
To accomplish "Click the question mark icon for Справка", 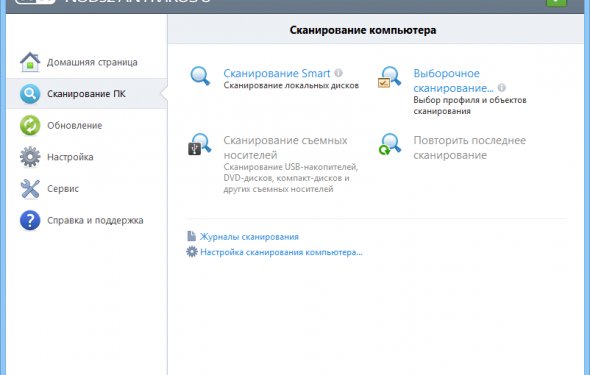I will click(x=30, y=220).
